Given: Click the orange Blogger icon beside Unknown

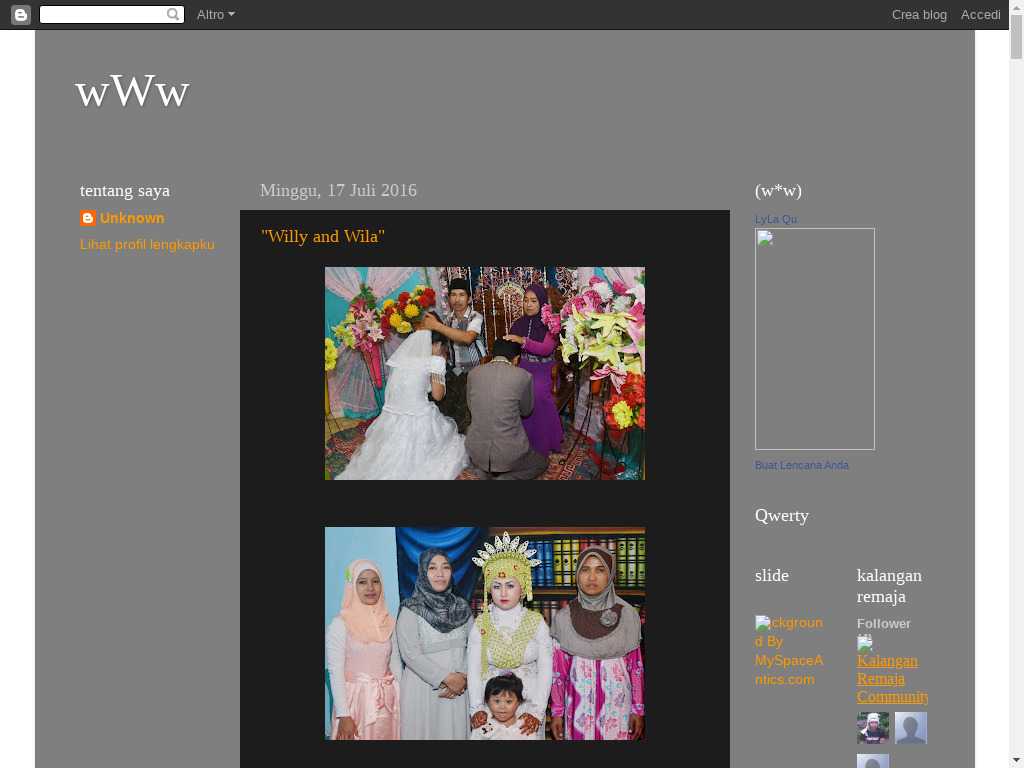Looking at the screenshot, I should tap(88, 218).
